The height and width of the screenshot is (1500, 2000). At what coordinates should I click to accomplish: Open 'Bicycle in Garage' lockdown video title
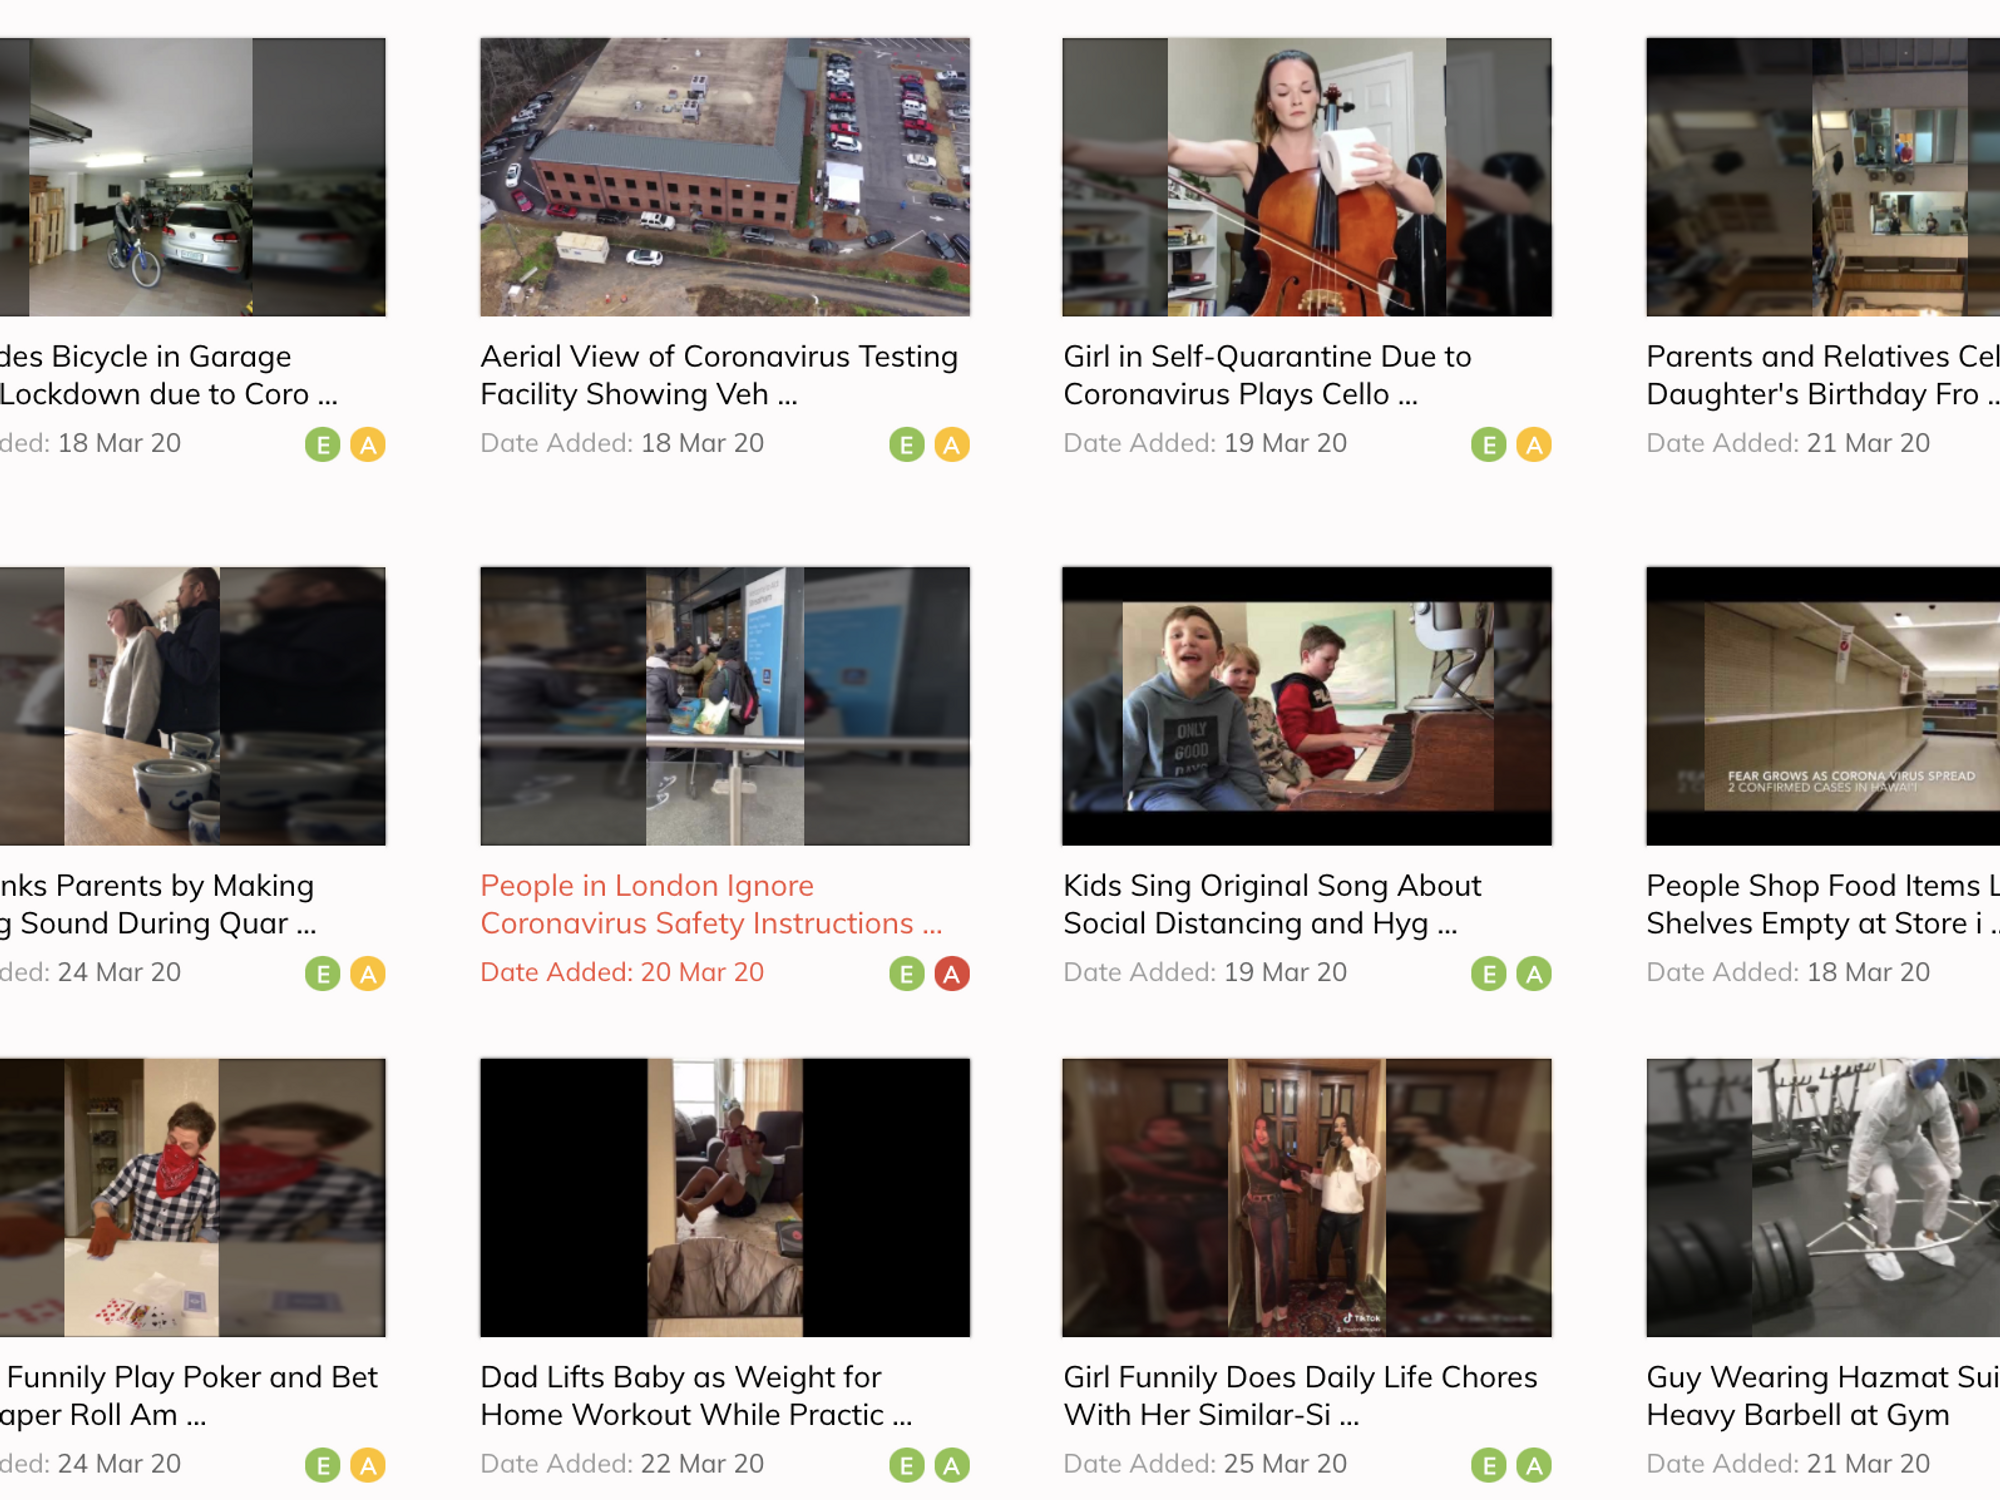pos(169,375)
